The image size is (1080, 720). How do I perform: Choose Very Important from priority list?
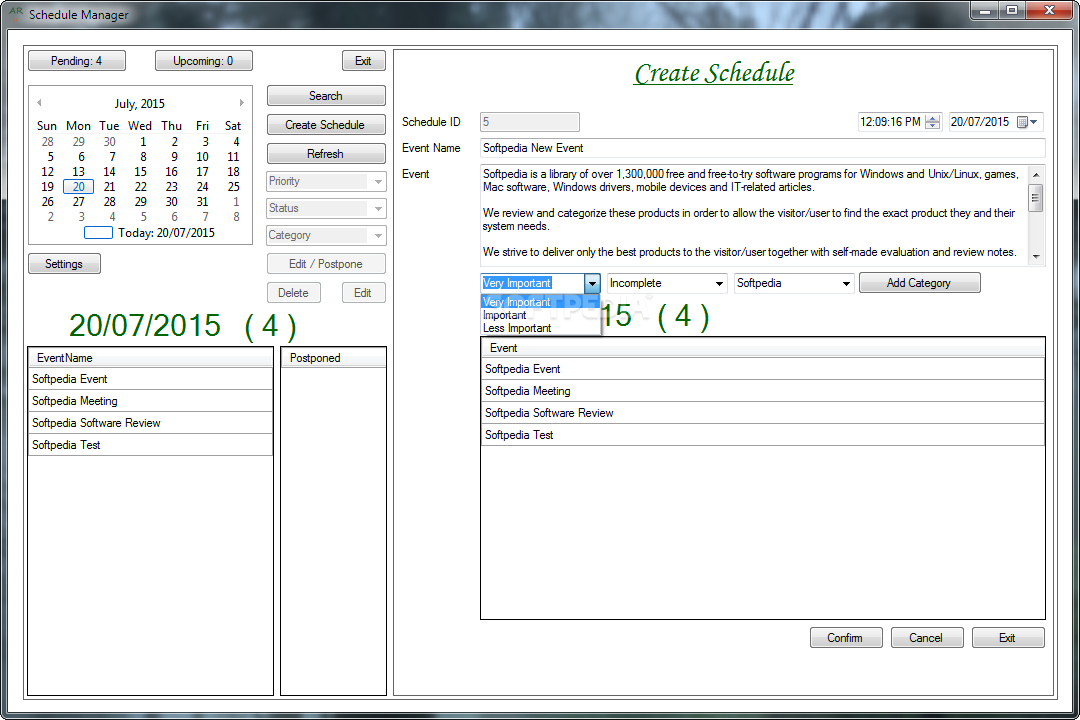(540, 302)
